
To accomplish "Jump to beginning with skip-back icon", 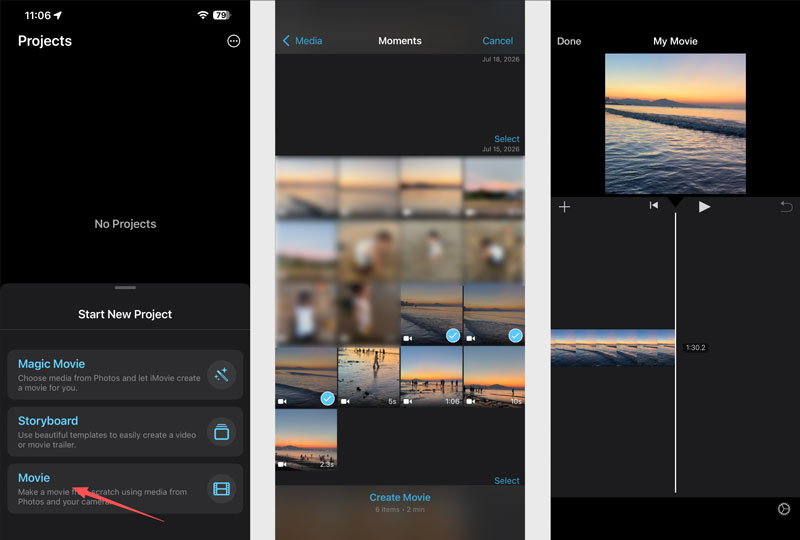I will tap(654, 205).
